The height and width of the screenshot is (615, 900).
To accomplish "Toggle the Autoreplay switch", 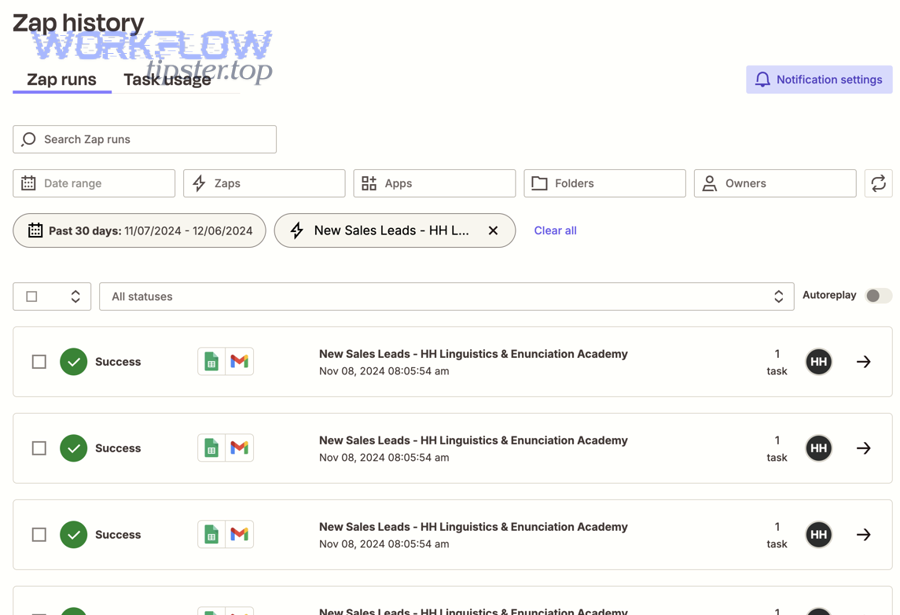I will click(x=878, y=295).
